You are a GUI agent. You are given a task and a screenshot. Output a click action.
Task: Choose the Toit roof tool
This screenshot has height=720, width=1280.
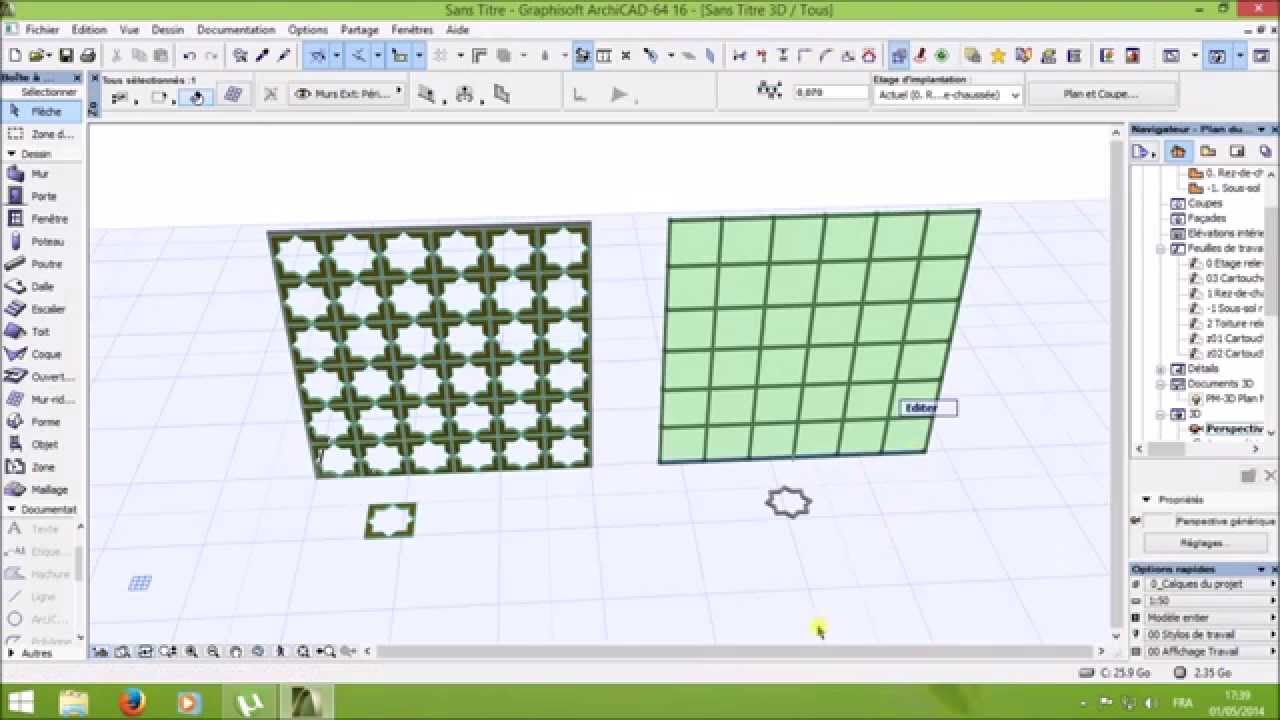pos(40,331)
